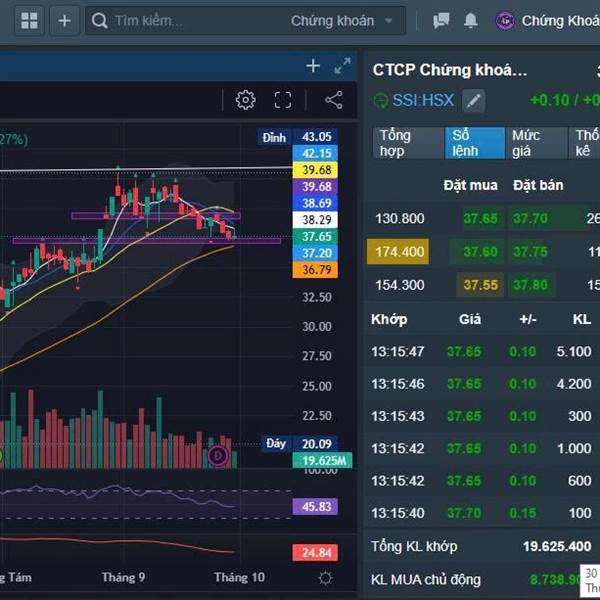Focus the Tìm kiếm search field
This screenshot has height=600, width=600.
190,20
